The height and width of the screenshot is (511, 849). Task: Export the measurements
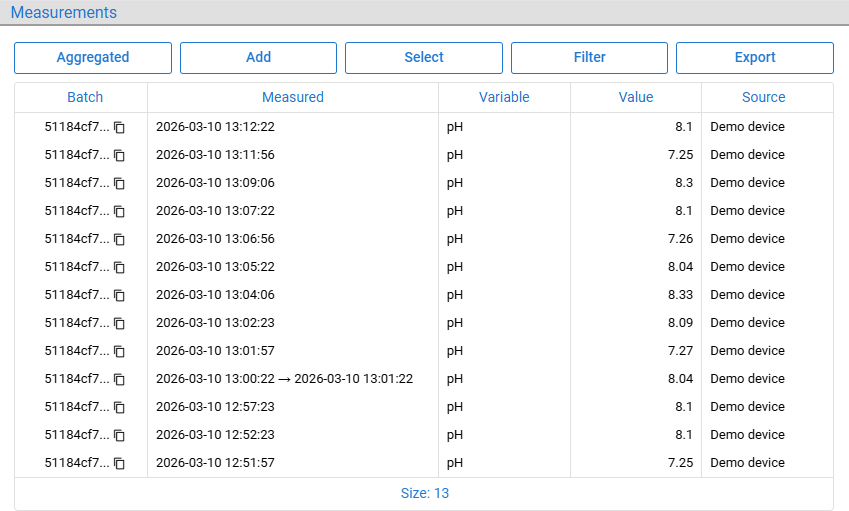coord(755,57)
